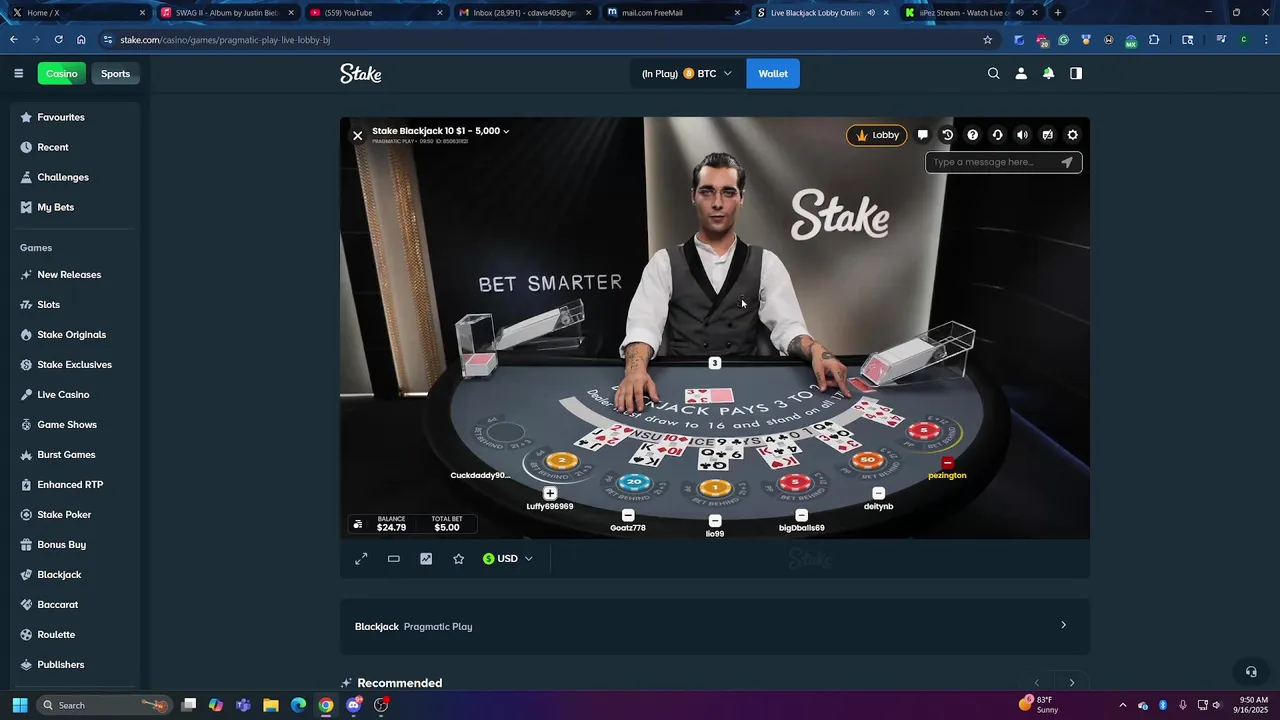Remove bet behind on lio99's seat

pyautogui.click(x=715, y=521)
